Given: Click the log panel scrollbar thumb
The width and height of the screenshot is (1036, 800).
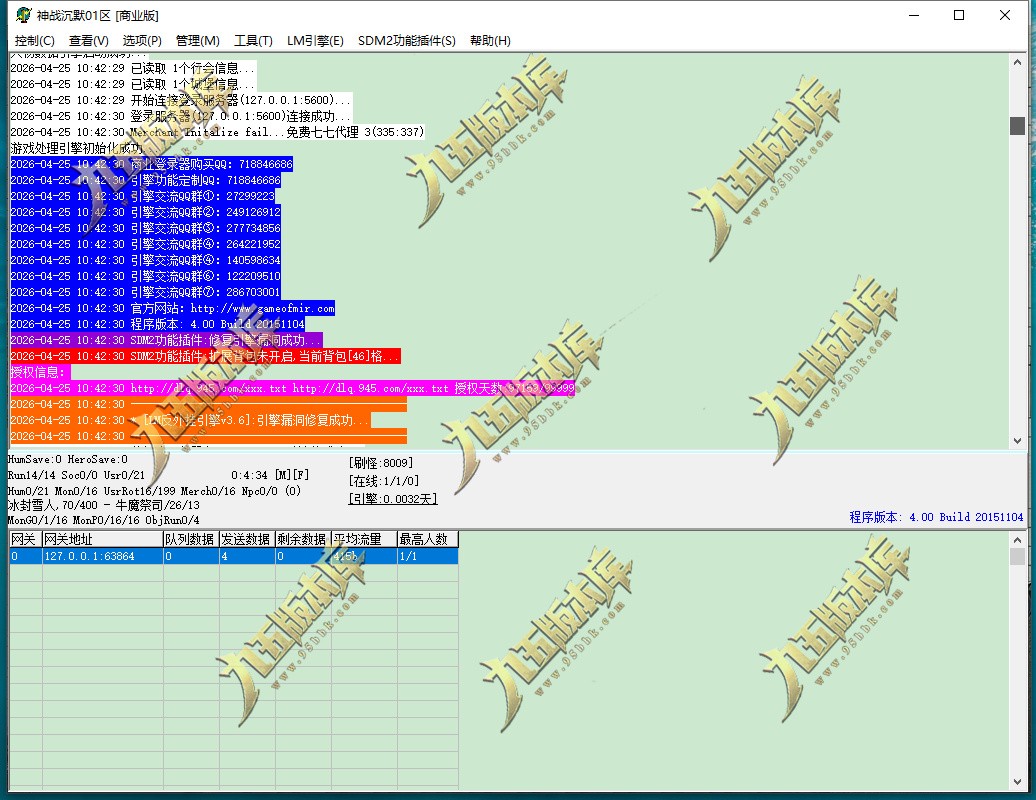Looking at the screenshot, I should [1017, 126].
